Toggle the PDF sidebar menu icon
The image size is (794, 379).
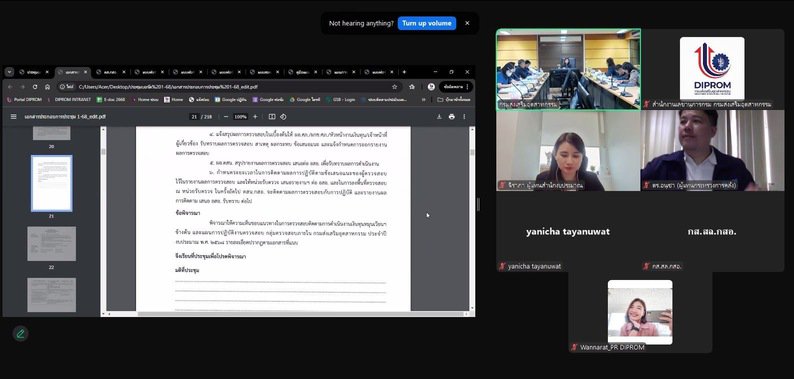14,117
